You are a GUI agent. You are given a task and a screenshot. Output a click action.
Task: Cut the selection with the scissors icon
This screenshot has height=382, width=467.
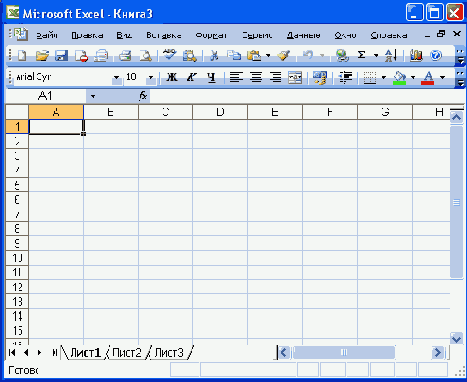point(214,55)
